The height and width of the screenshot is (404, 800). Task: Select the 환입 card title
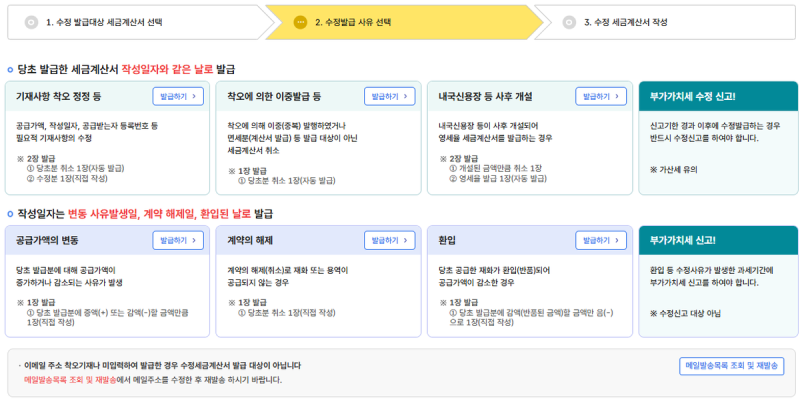coord(447,240)
